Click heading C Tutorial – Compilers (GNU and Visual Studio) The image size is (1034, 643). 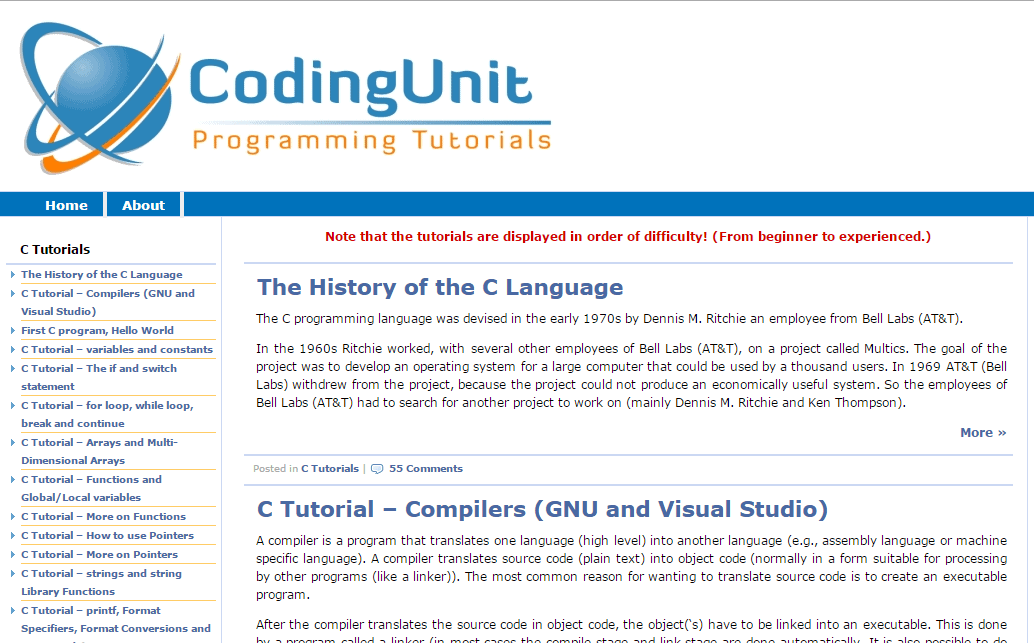pyautogui.click(x=542, y=509)
